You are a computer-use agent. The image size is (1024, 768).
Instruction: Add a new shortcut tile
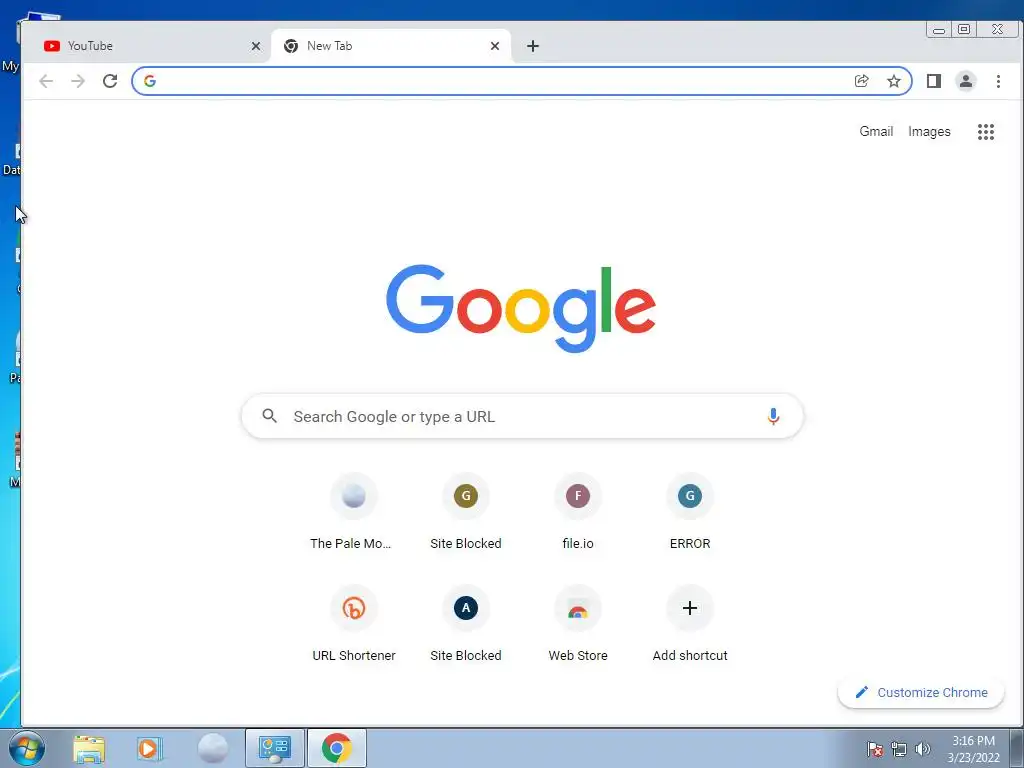coord(690,625)
